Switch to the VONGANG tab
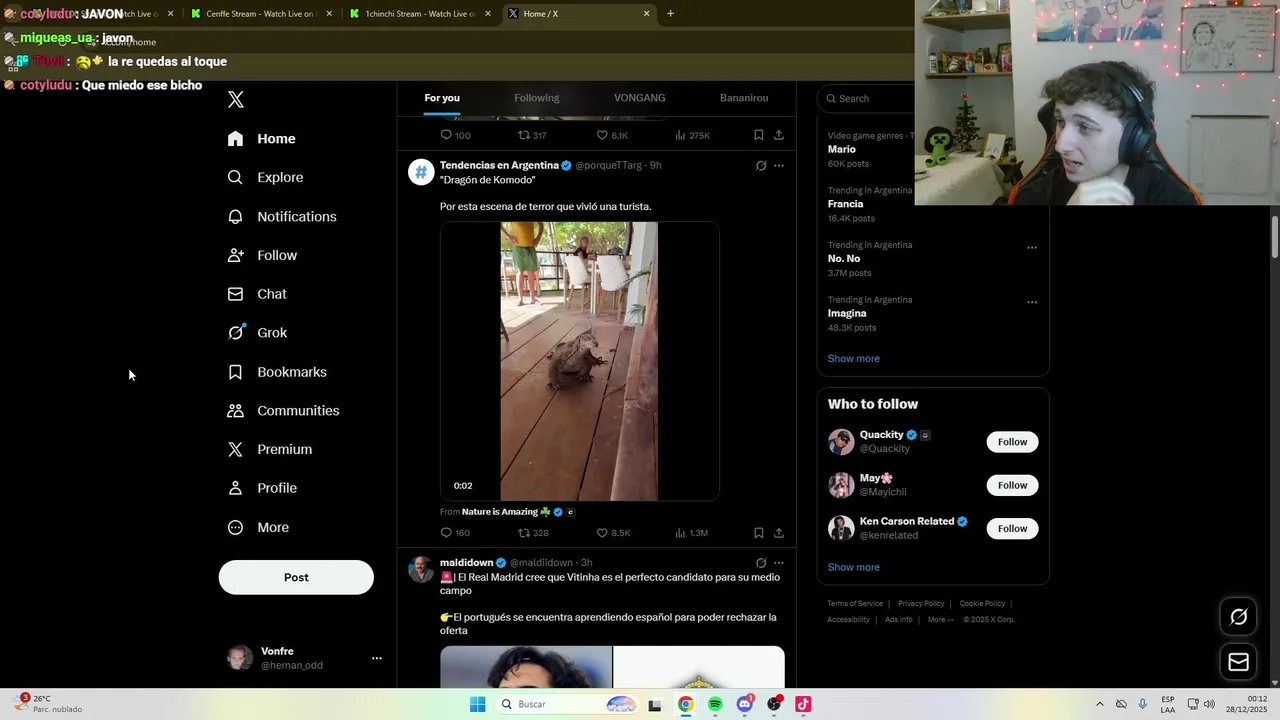Screen dimensions: 1280x720 [640, 98]
